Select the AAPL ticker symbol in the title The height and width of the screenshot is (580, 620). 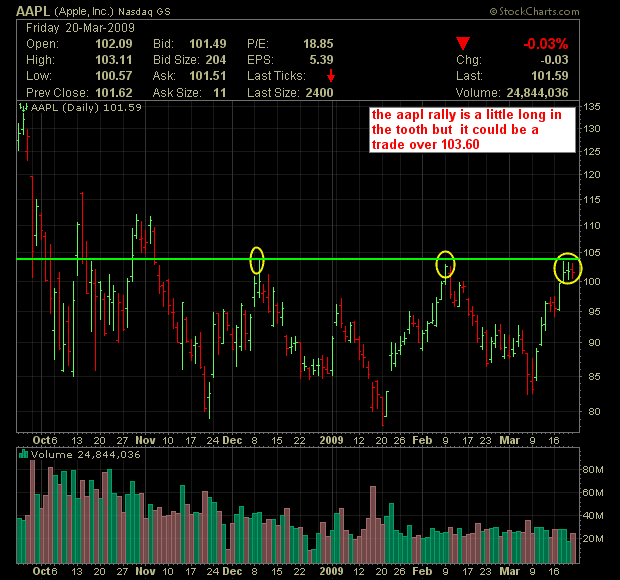33,11
